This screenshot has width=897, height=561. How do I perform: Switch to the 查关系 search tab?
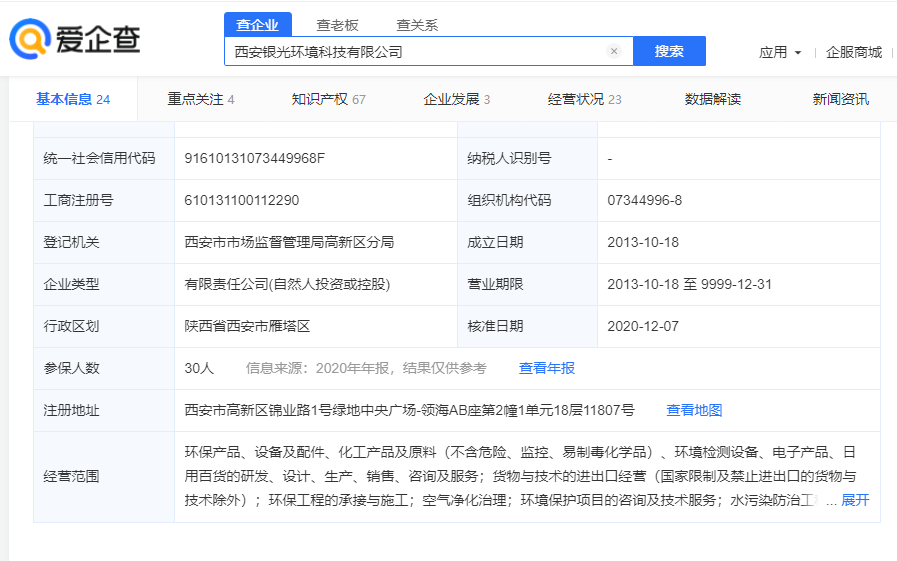coord(417,25)
